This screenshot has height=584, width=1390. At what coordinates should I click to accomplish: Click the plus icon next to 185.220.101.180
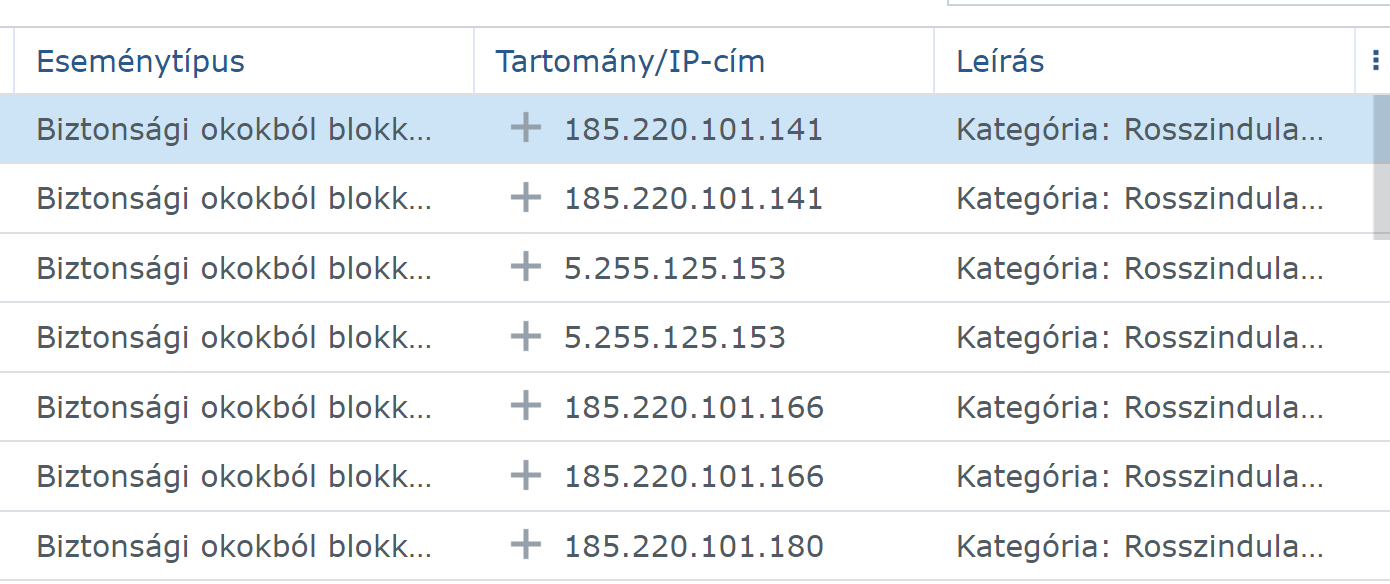[525, 546]
